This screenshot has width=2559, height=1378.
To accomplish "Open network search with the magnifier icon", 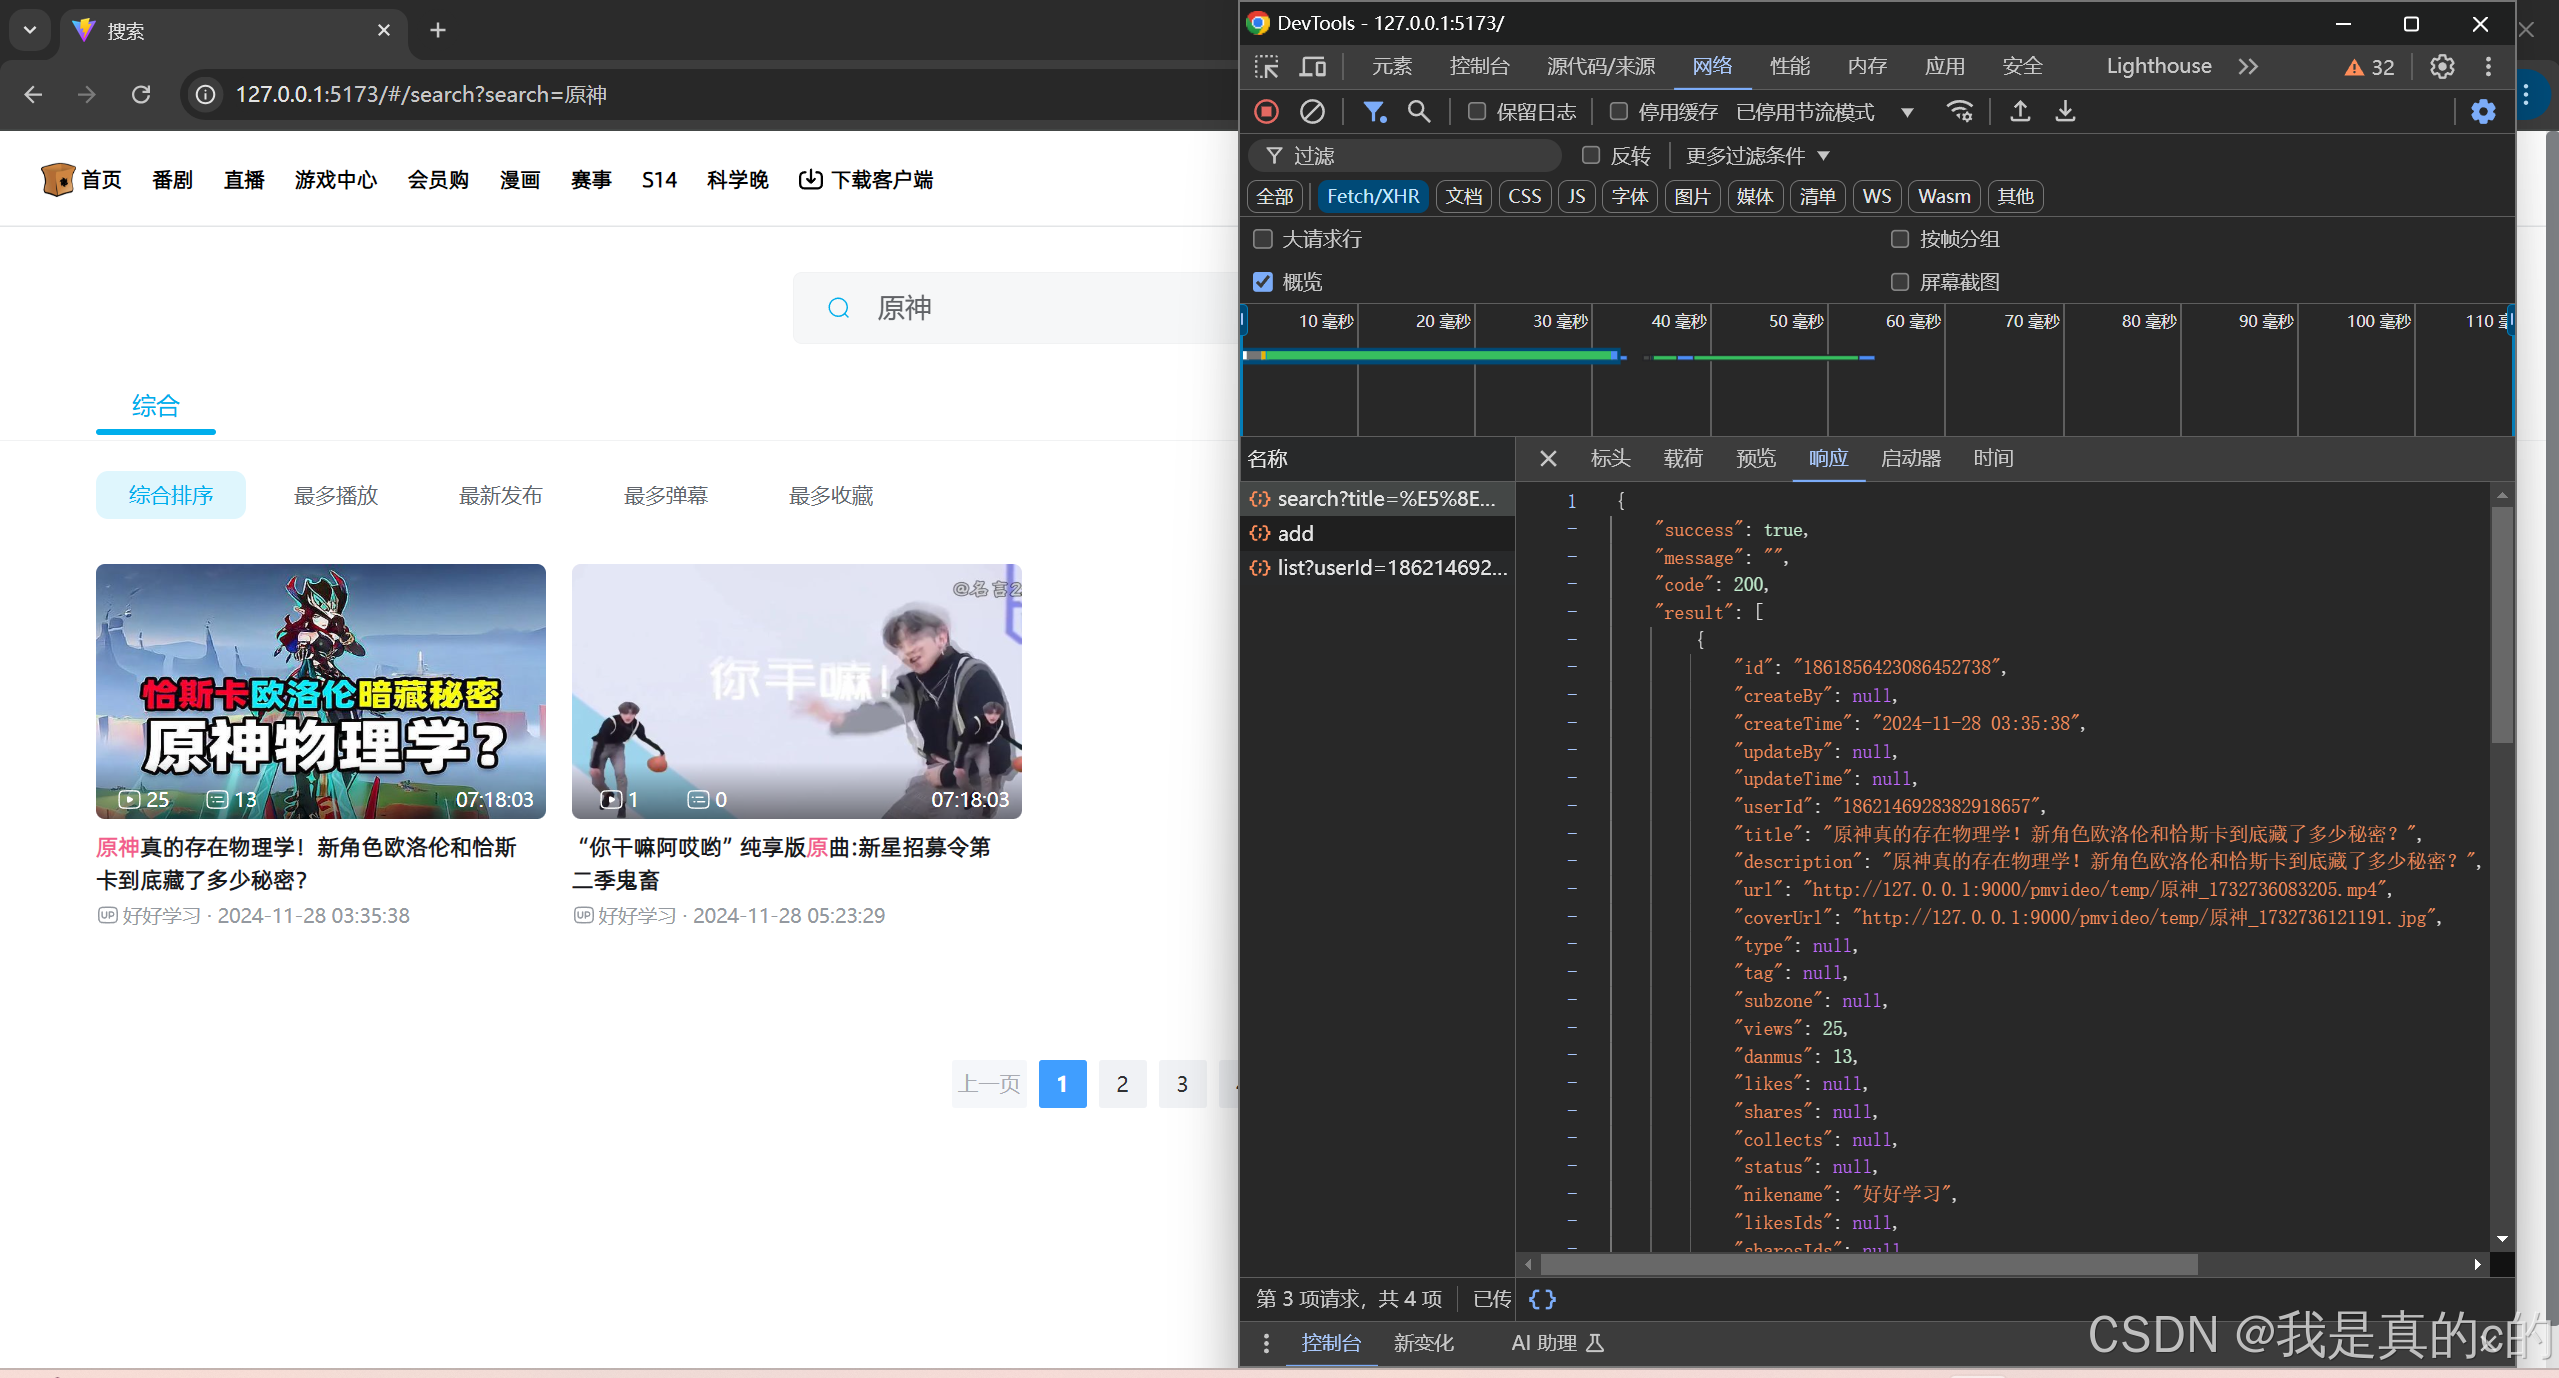I will tap(1419, 111).
